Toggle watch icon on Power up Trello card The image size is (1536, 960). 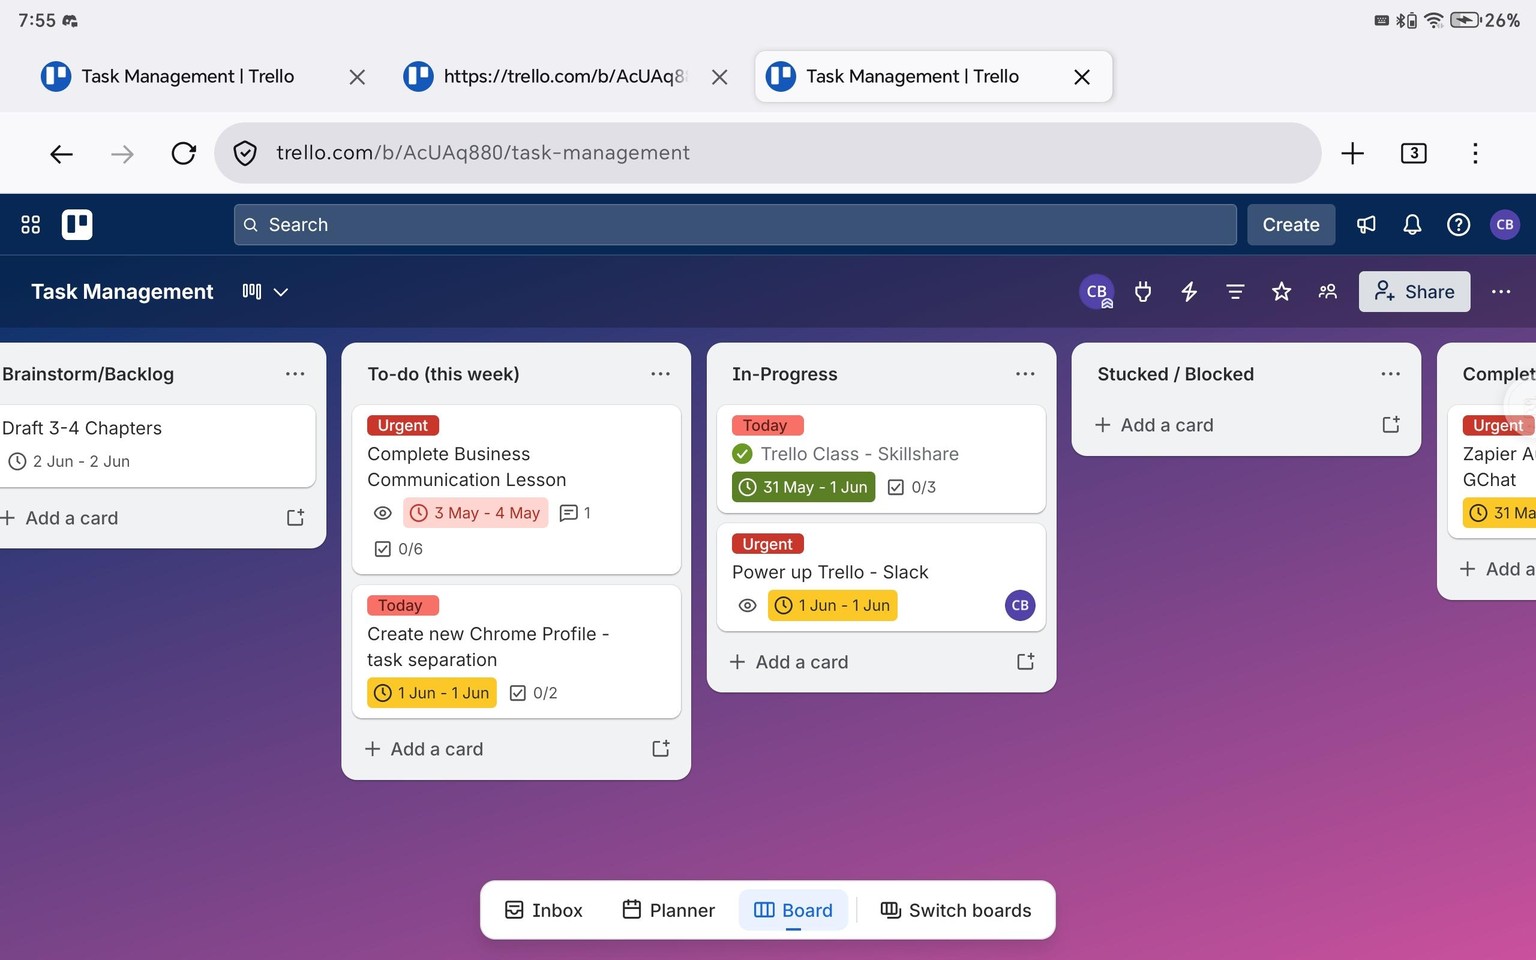[747, 605]
